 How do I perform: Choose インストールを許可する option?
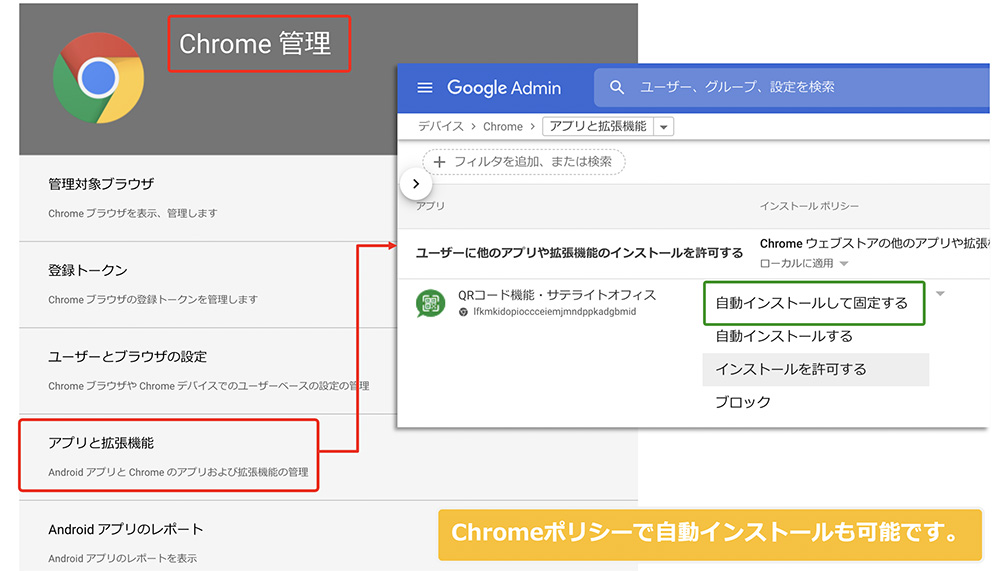click(816, 369)
